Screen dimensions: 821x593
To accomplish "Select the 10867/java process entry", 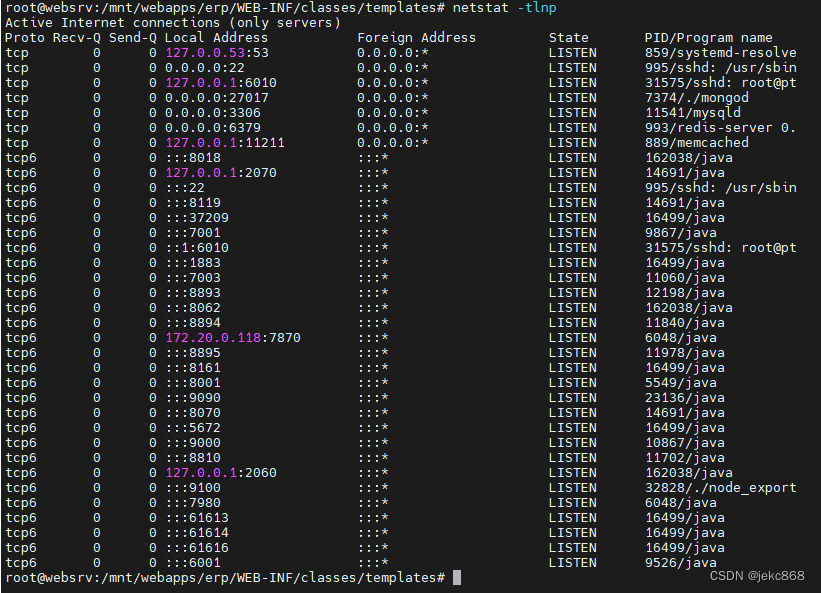I will coord(684,443).
